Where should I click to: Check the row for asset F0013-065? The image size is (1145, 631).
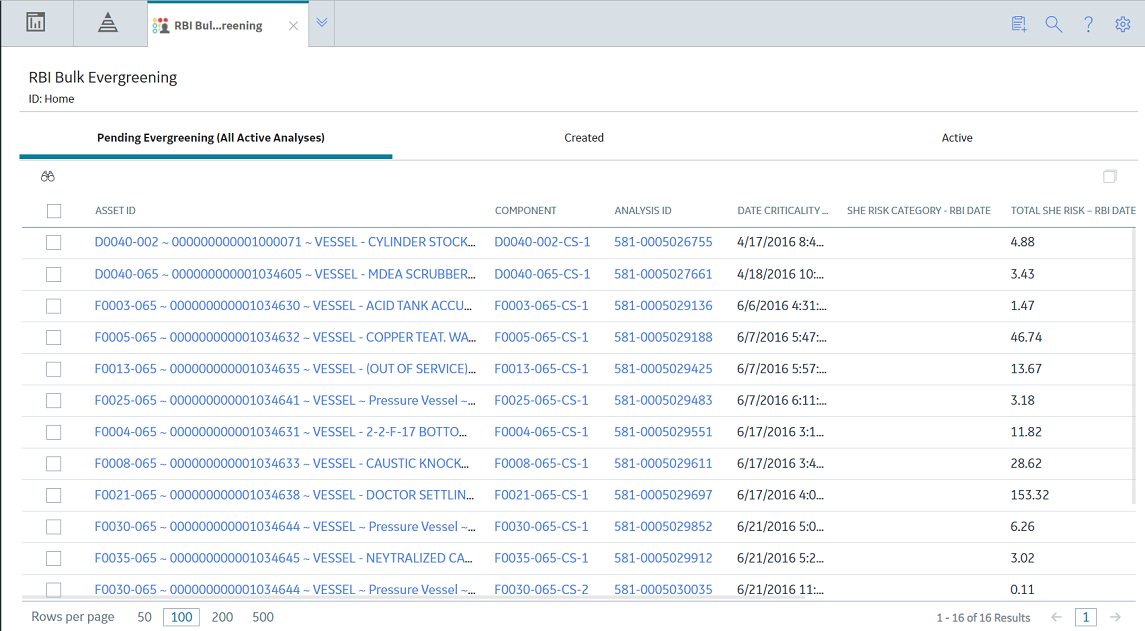(54, 370)
